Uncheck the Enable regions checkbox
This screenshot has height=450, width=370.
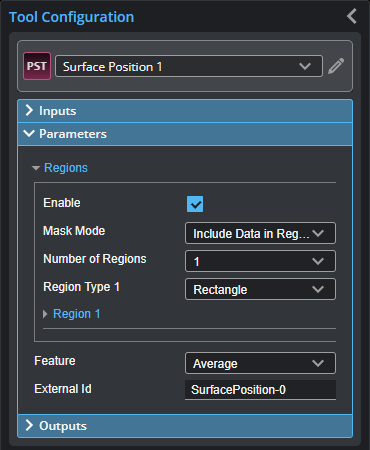[195, 204]
